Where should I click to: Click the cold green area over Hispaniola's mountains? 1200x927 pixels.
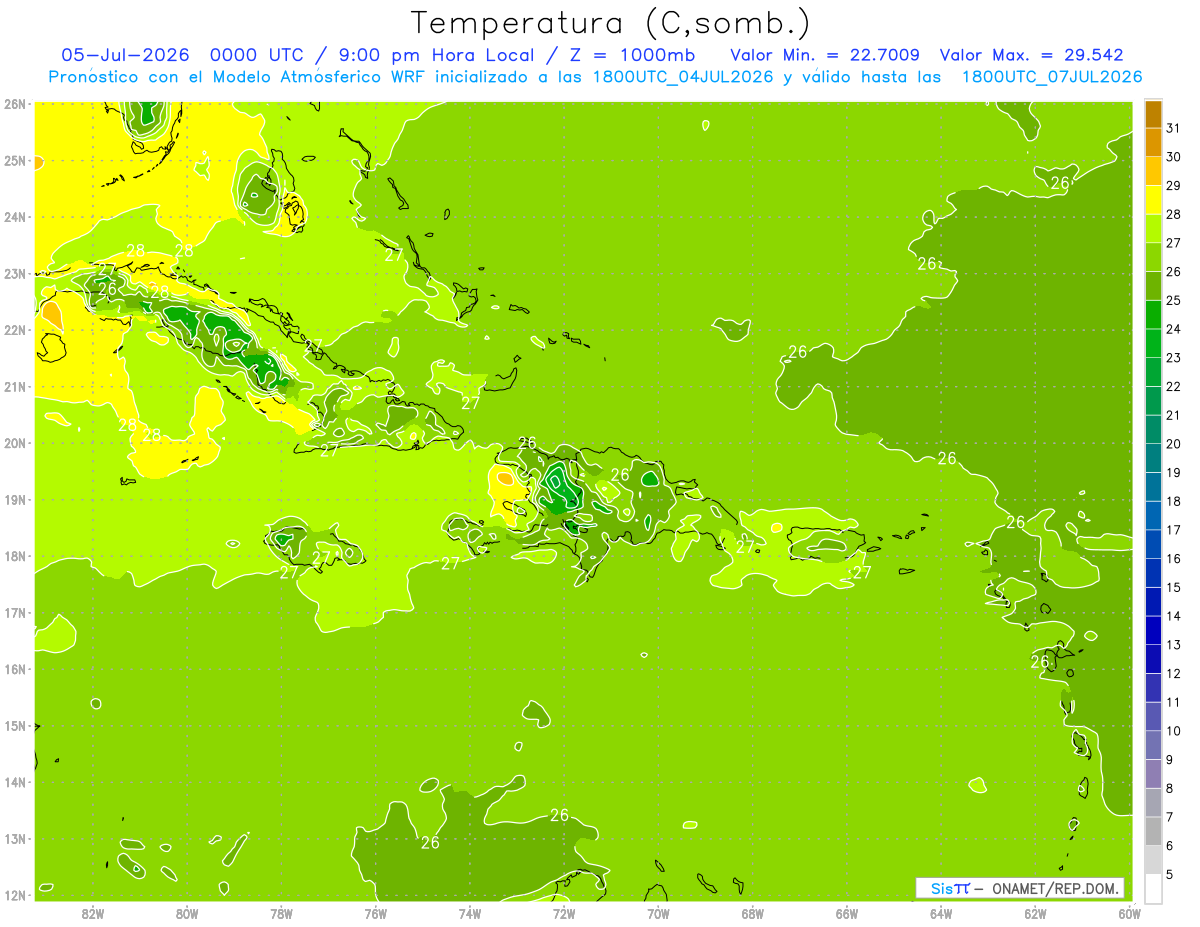pyautogui.click(x=560, y=487)
